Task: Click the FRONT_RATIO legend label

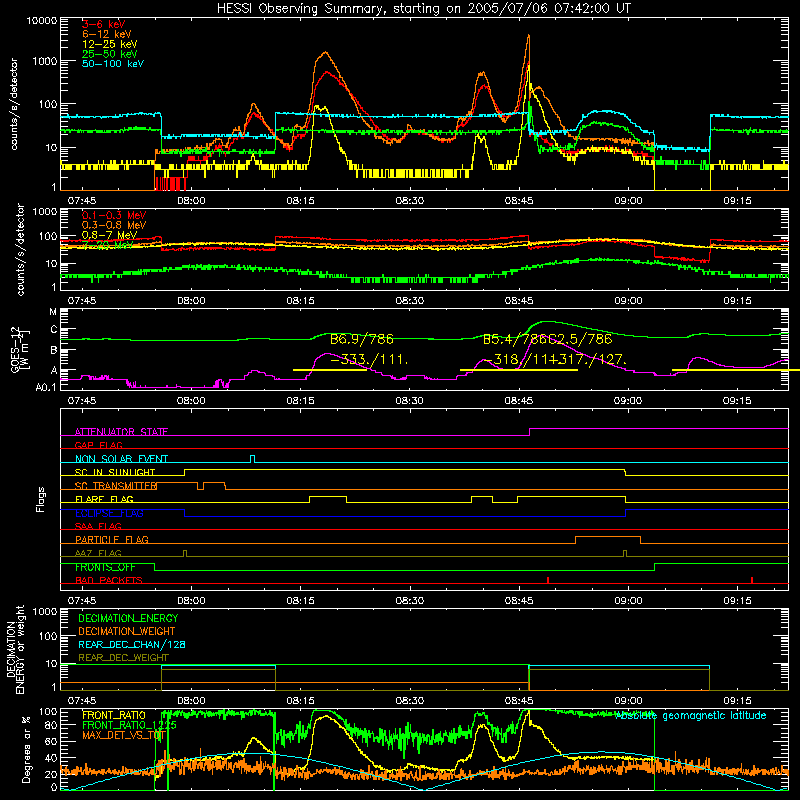Action: 114,715
